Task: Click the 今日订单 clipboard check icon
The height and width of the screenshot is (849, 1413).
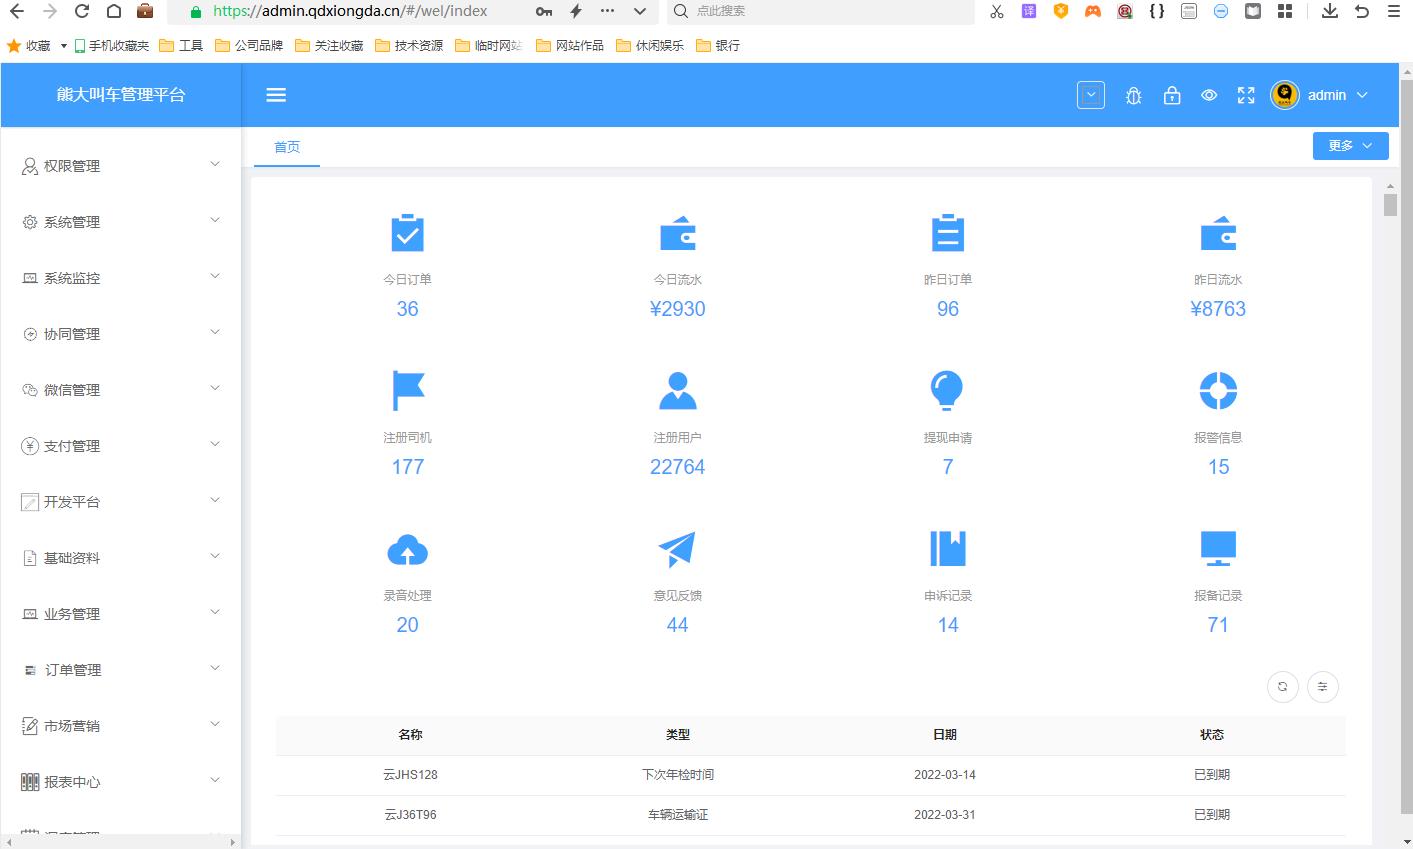Action: [407, 233]
